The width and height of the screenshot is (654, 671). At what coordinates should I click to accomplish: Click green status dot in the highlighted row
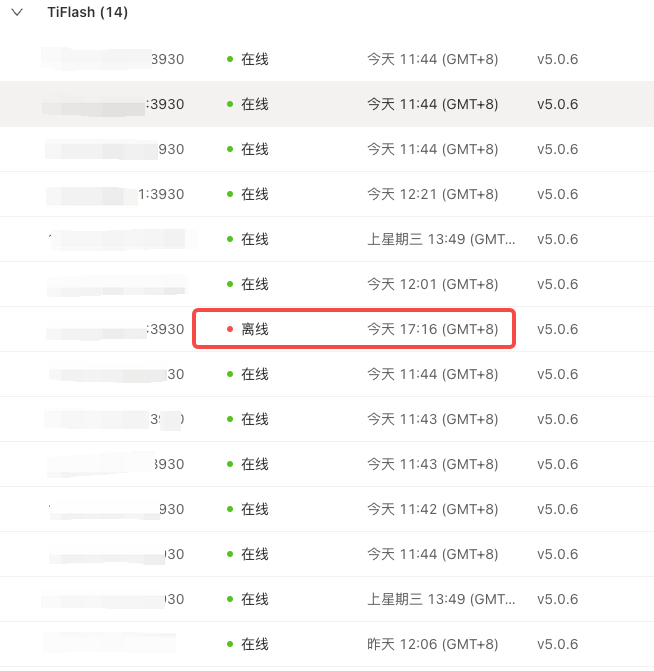230,104
